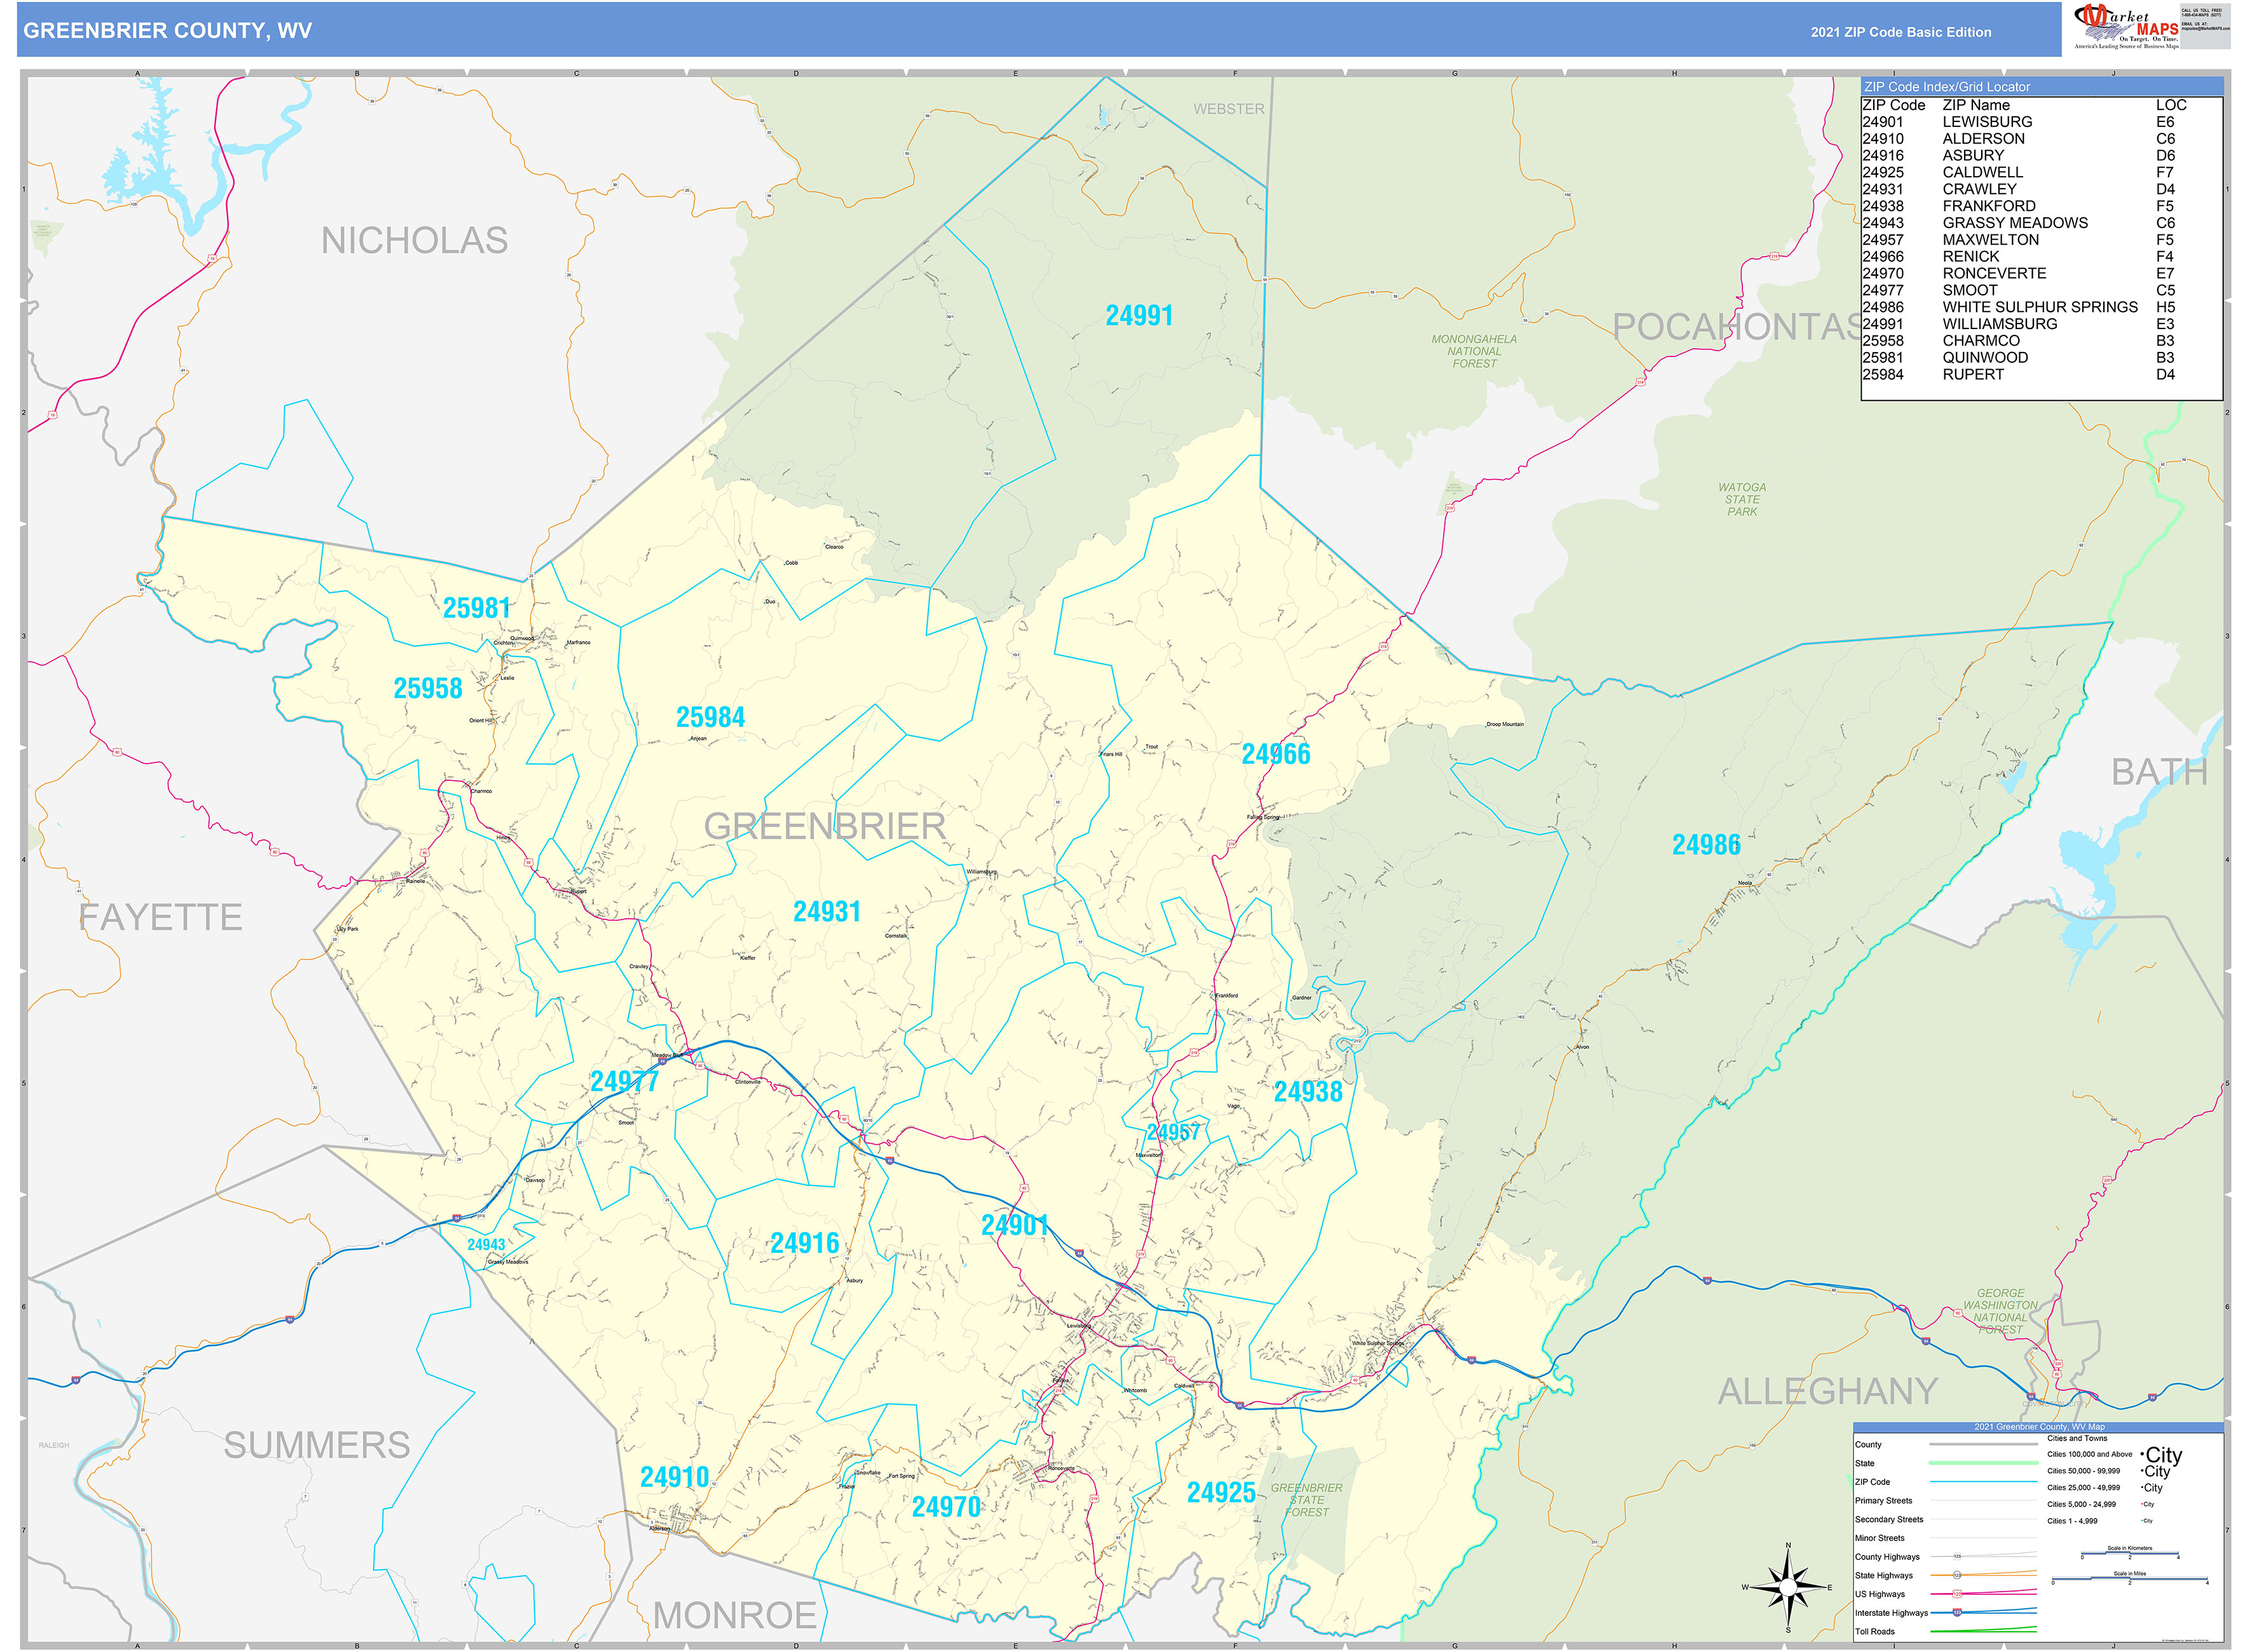This screenshot has width=2250, height=1652.
Task: Expand the Cities and Towns legend section
Action: point(2078,1439)
